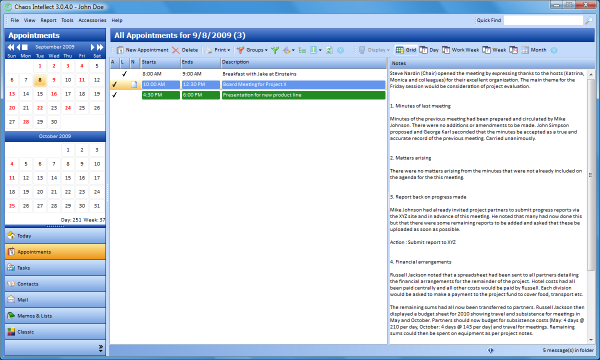This screenshot has height=360, width=600.
Task: Click the Notes scrollbar down arrow
Action: tap(591, 340)
